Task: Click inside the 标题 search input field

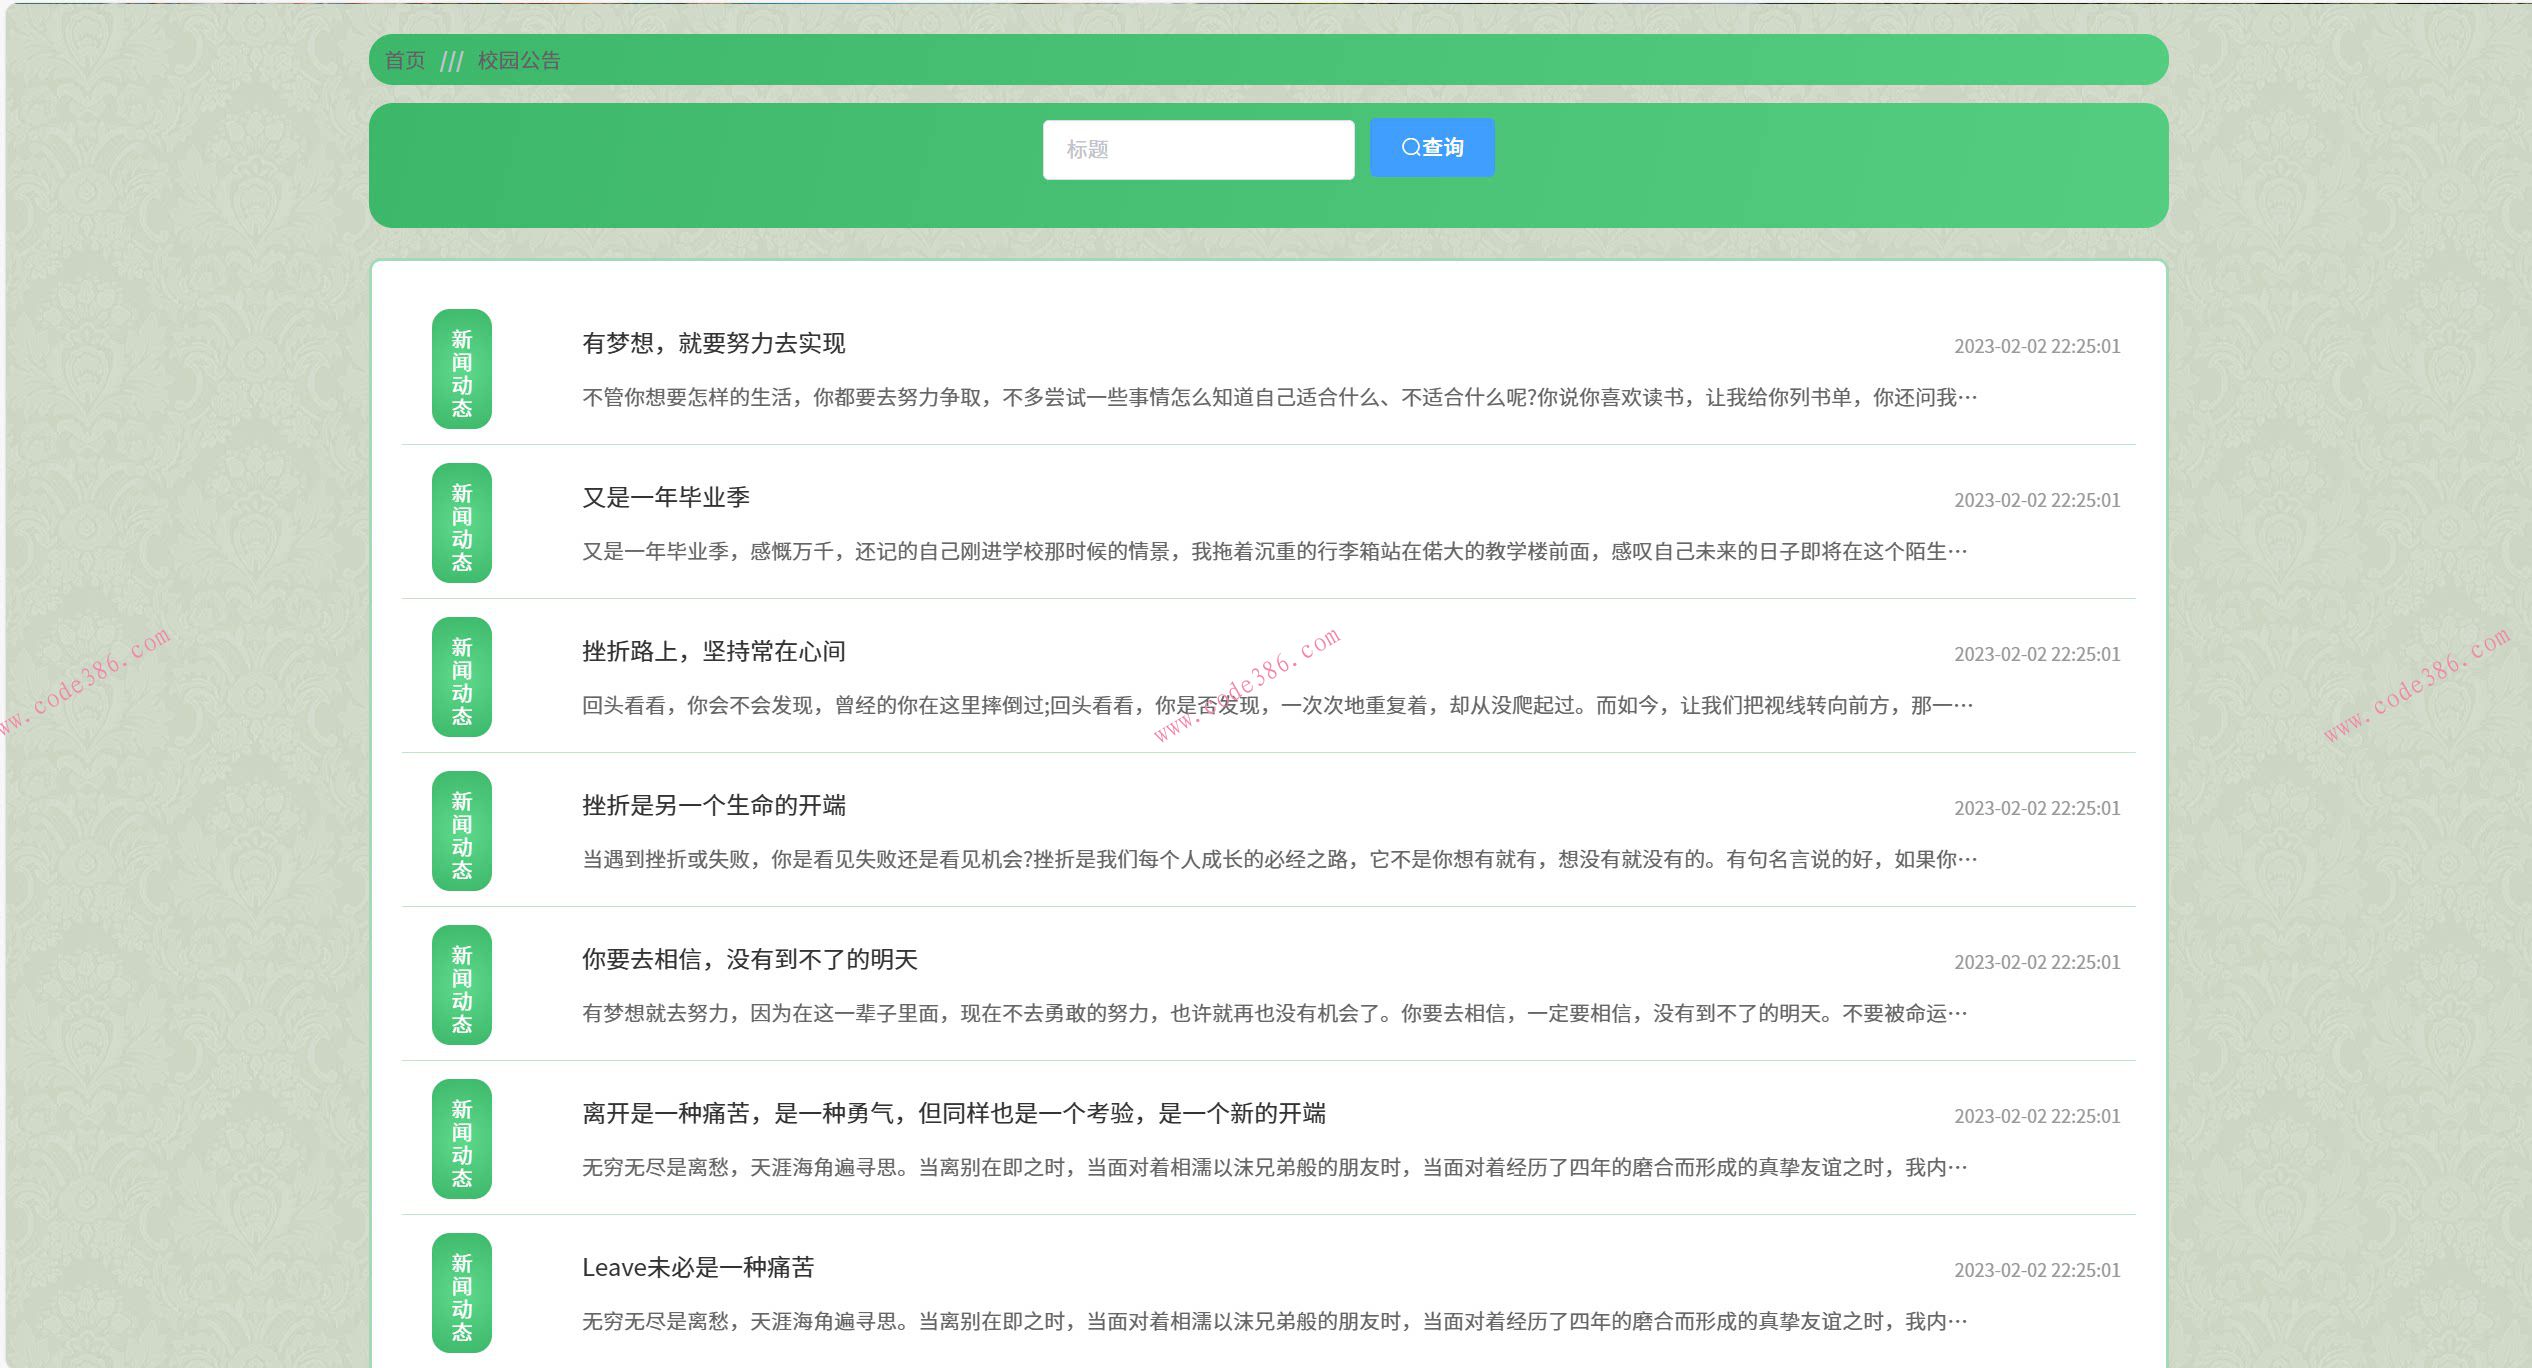Action: click(1199, 148)
